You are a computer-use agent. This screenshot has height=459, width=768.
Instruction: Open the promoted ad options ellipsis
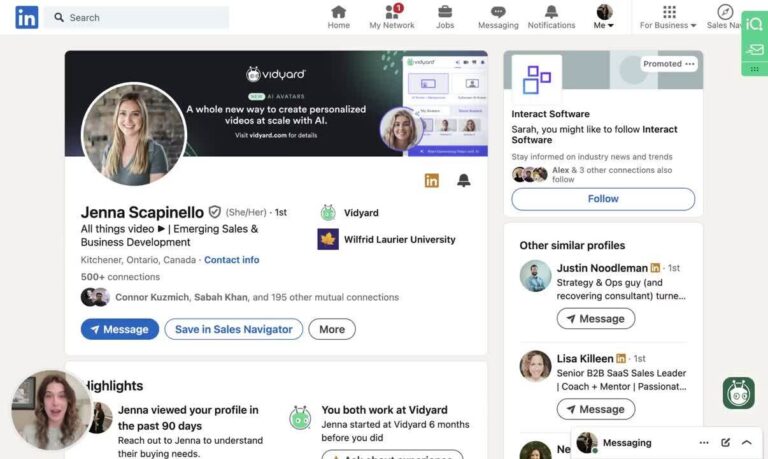[689, 64]
